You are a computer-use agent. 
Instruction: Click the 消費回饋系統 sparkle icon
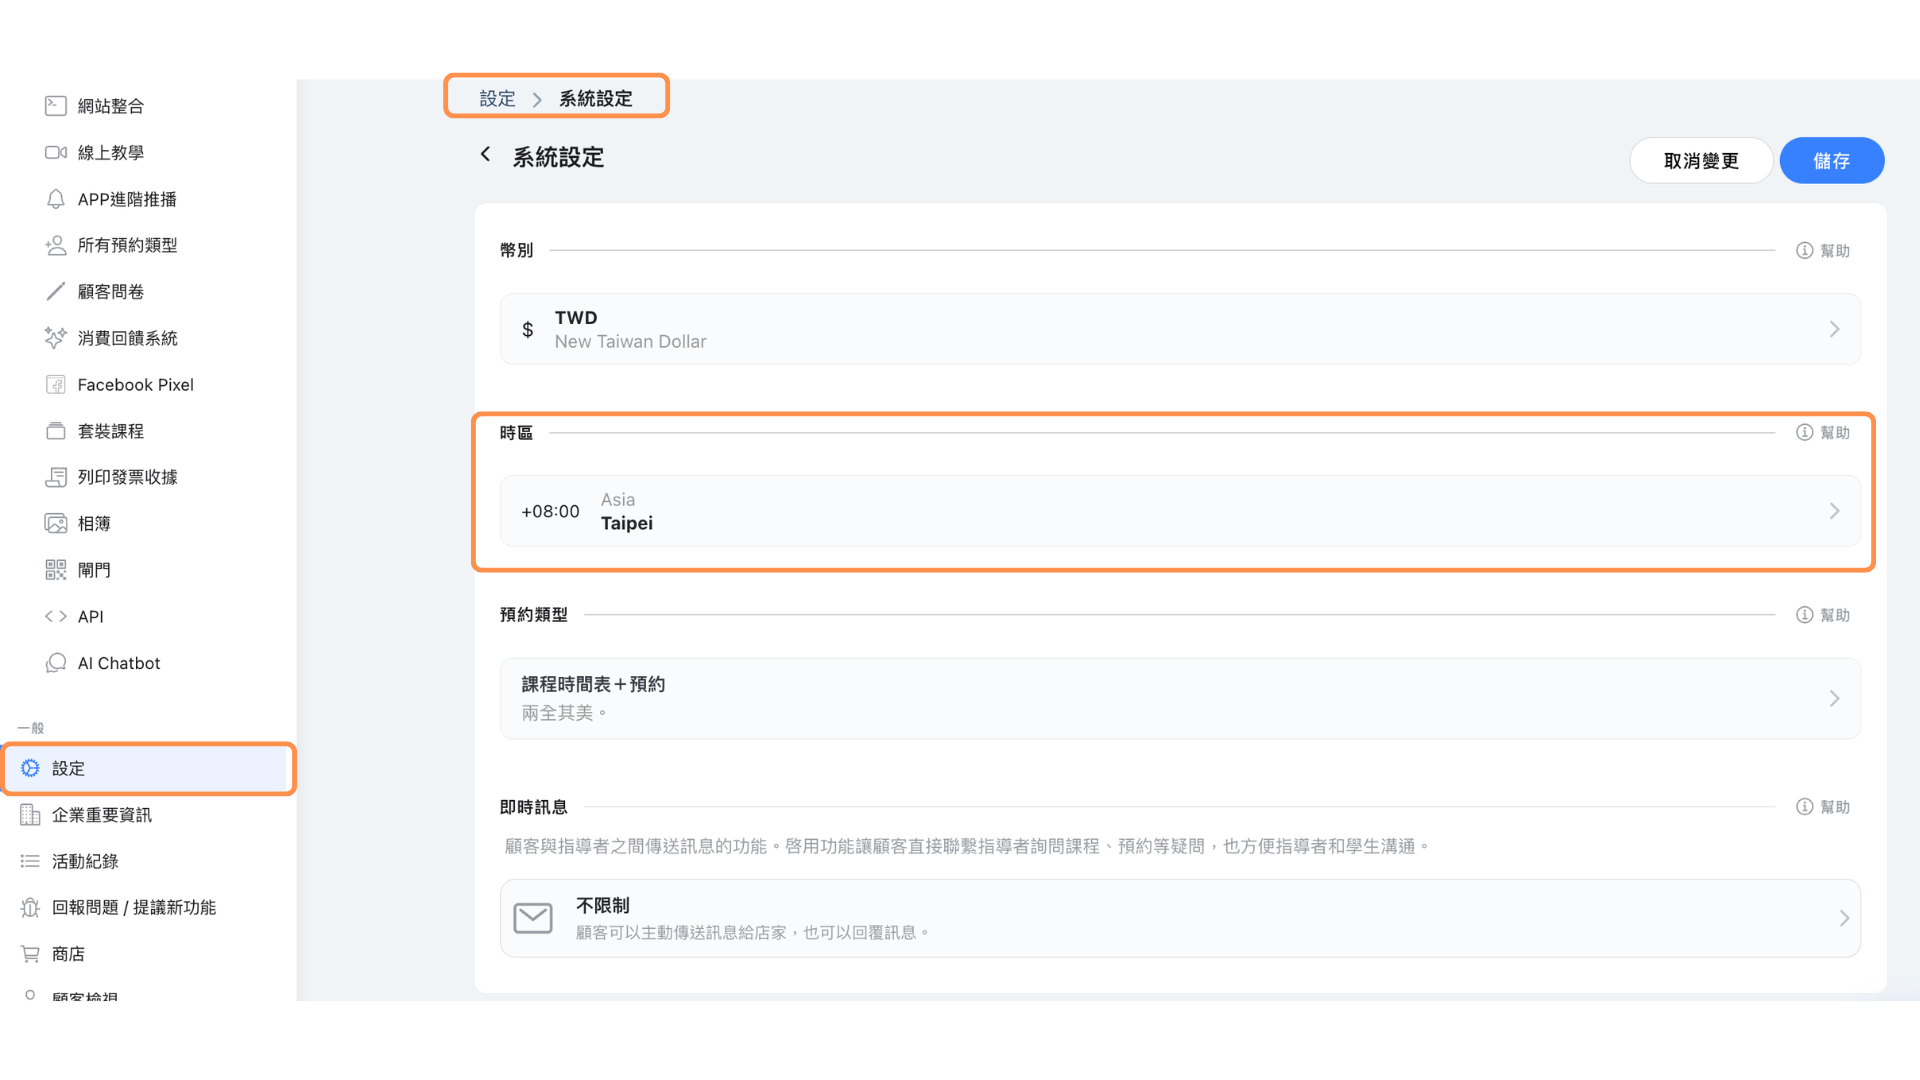[56, 338]
